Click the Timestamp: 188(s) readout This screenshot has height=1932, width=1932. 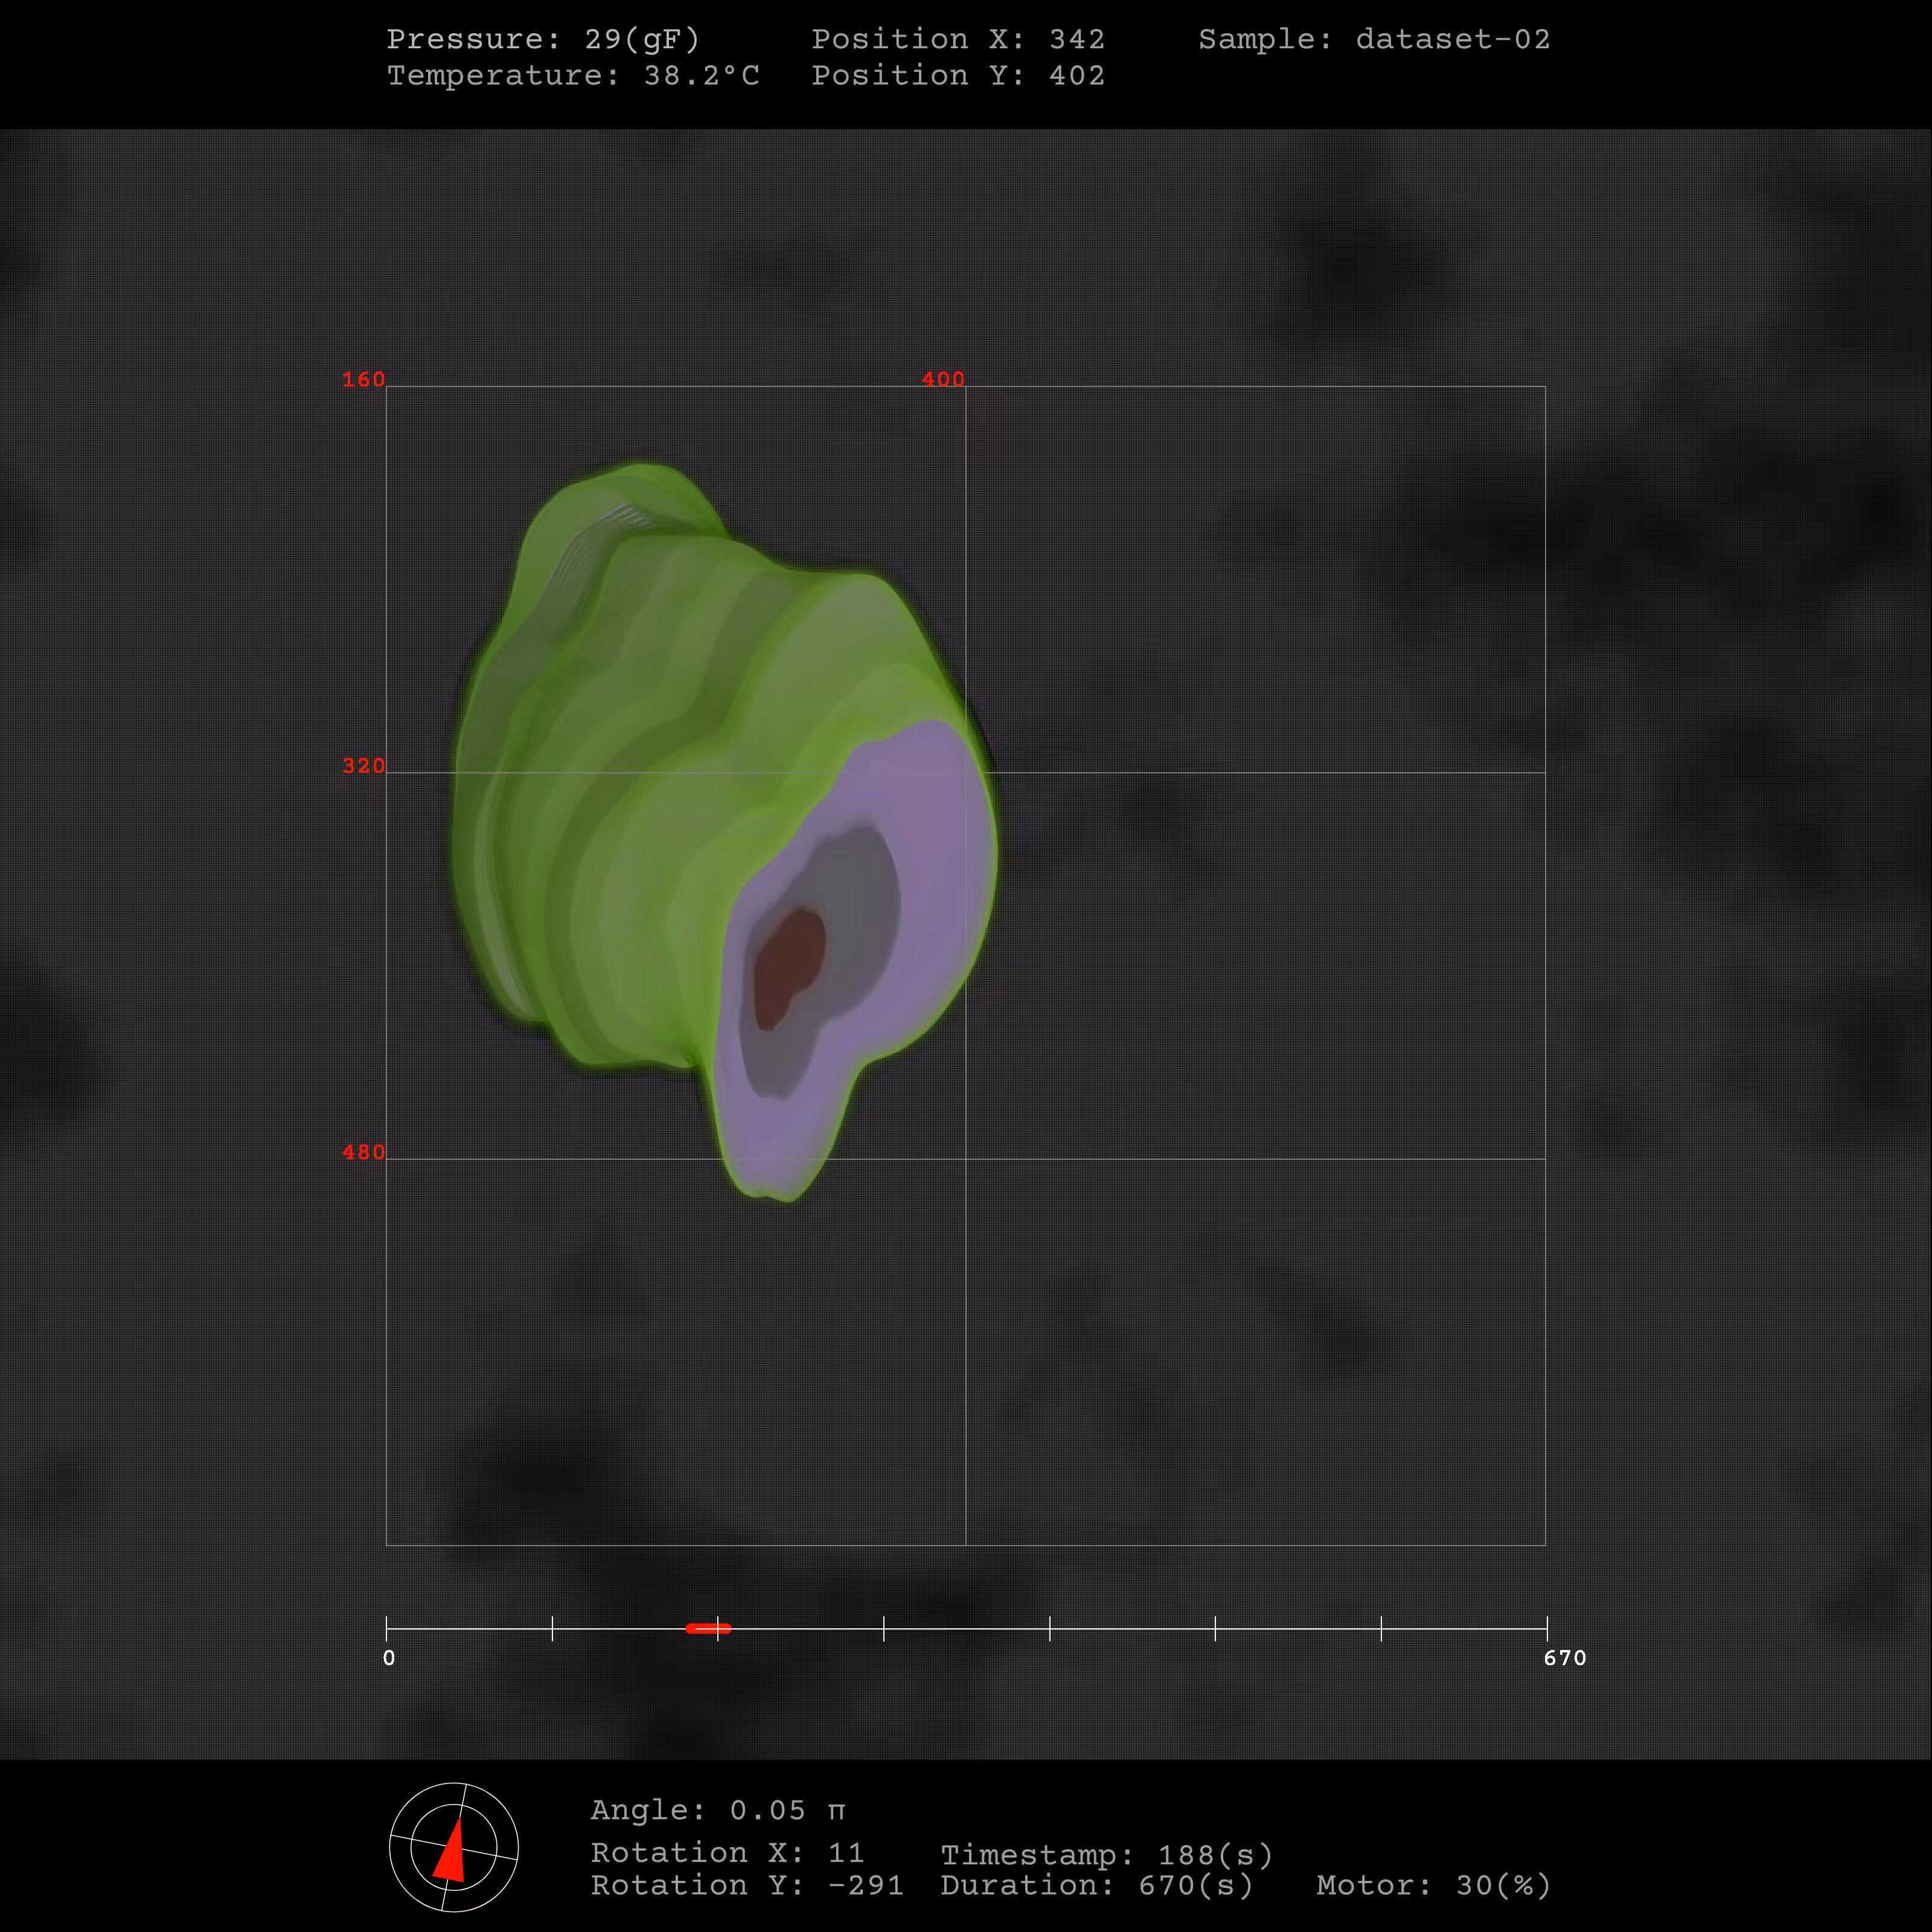coord(1107,1855)
